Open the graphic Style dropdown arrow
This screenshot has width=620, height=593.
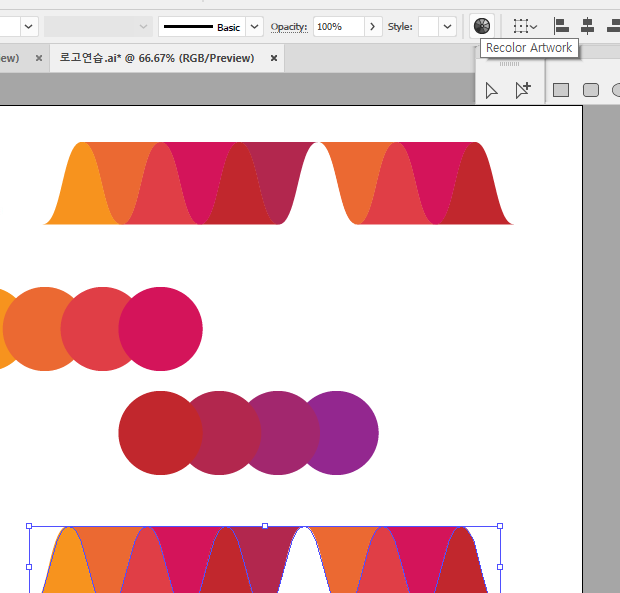click(x=447, y=26)
